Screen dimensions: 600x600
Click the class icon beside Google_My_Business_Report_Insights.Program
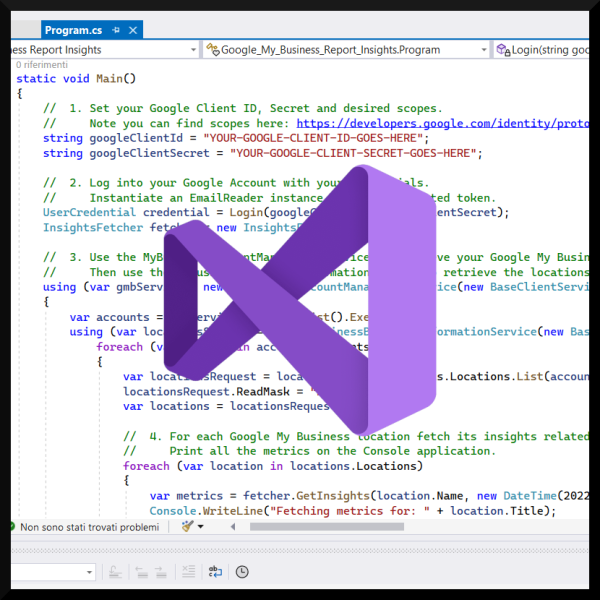(213, 50)
